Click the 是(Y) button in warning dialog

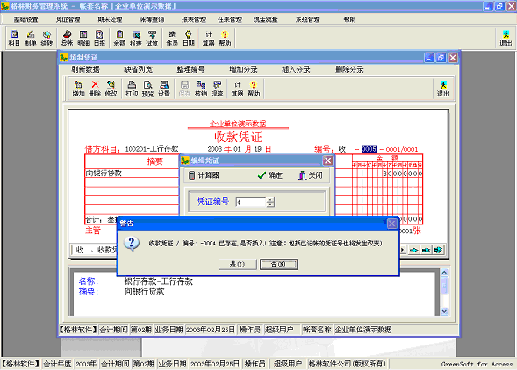[x=238, y=264]
